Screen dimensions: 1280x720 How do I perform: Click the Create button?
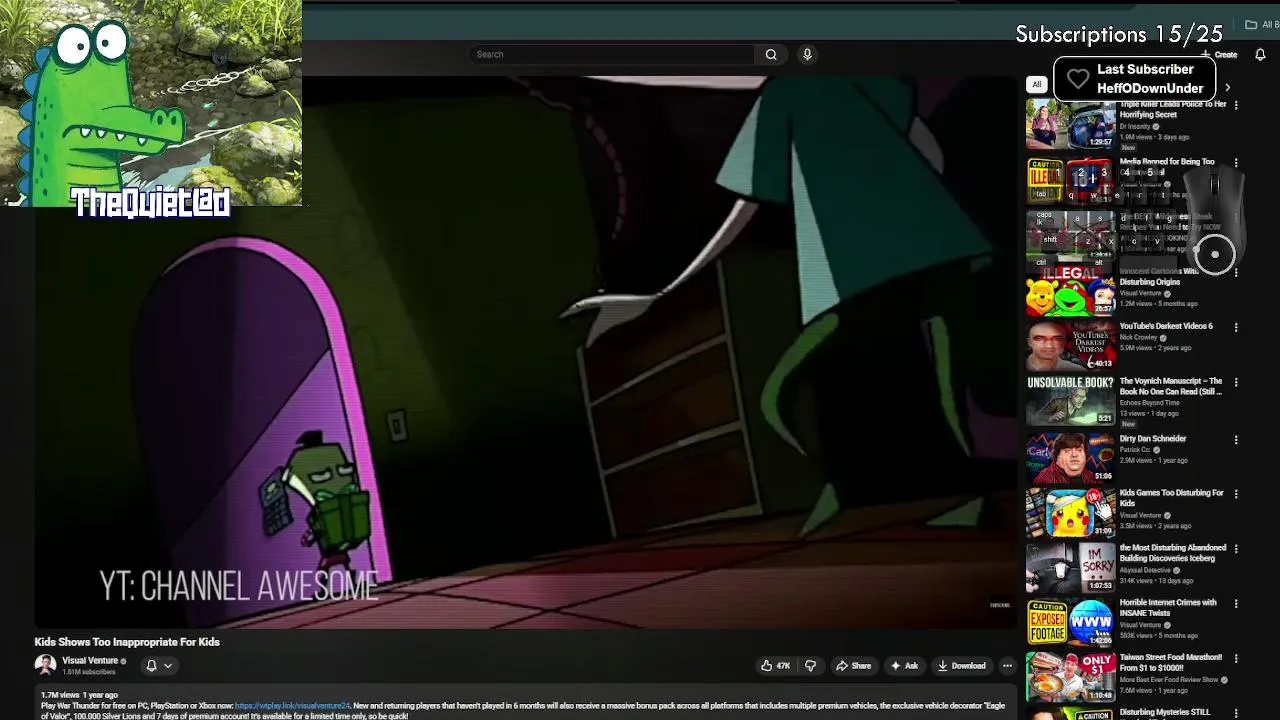point(1220,54)
